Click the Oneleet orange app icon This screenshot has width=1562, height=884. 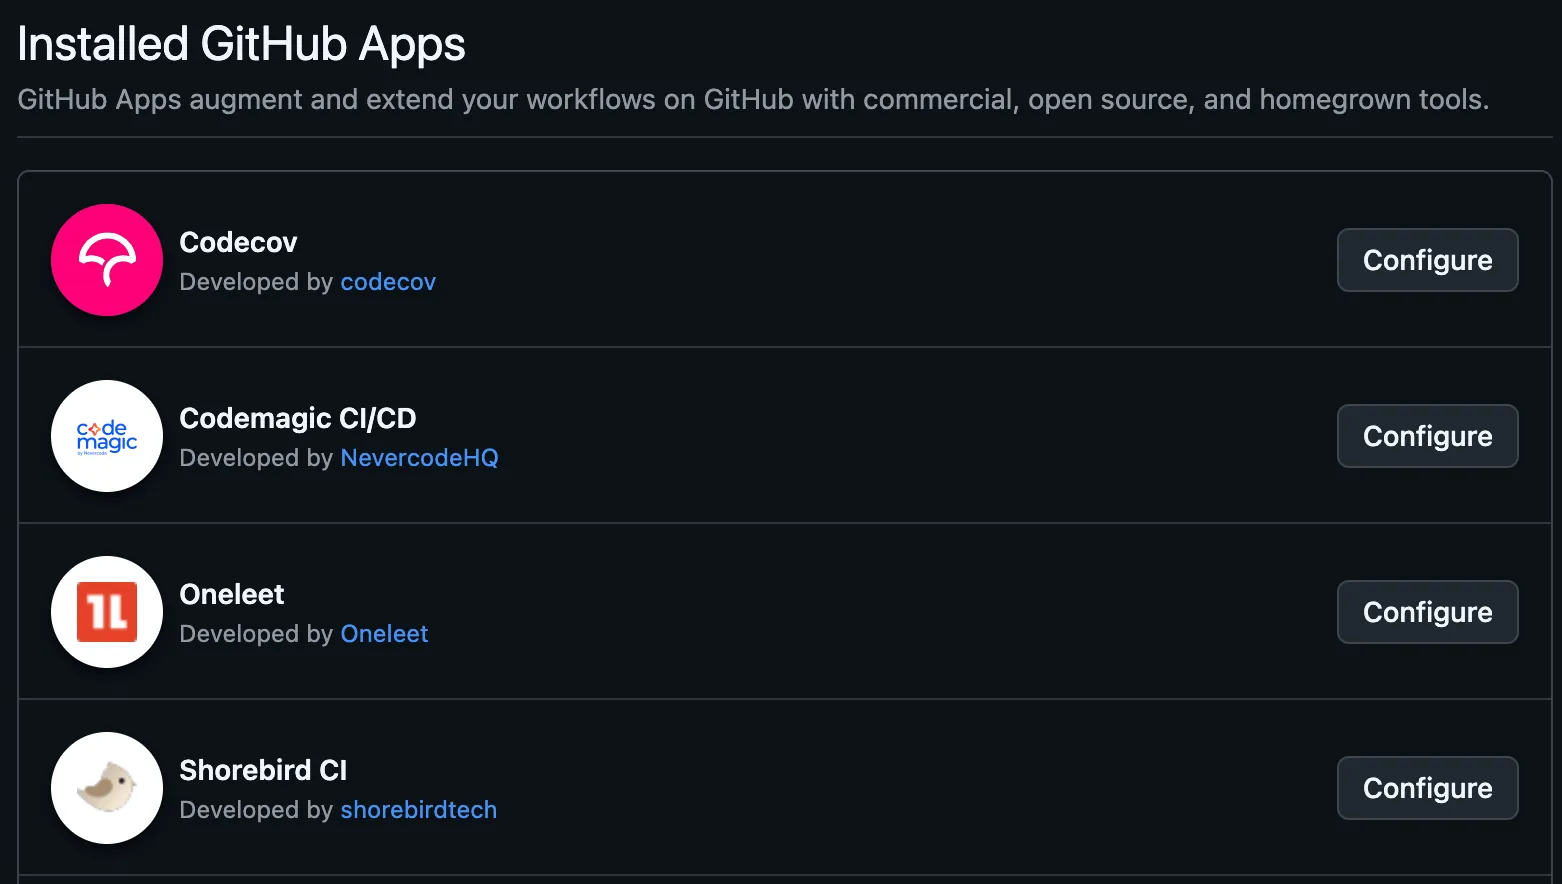(x=107, y=612)
